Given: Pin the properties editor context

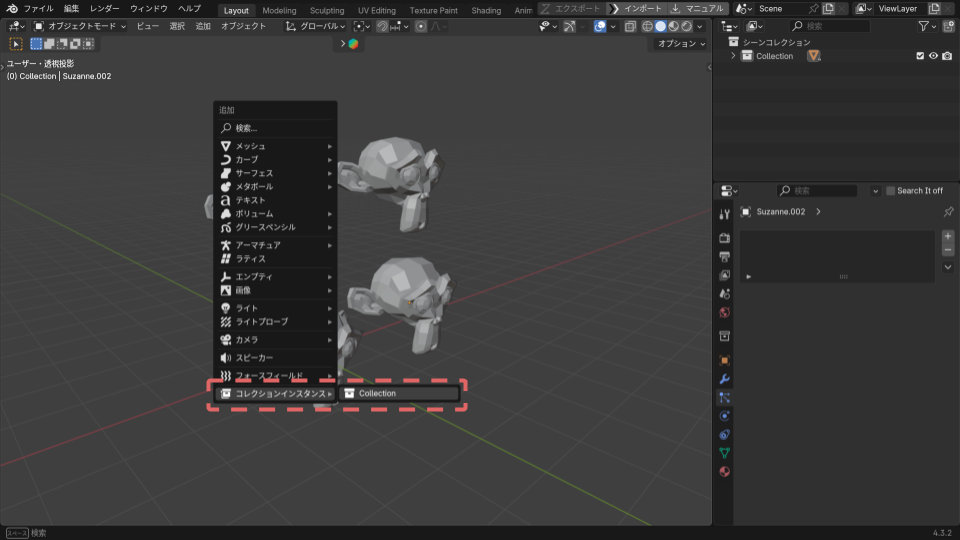Looking at the screenshot, I should (948, 212).
